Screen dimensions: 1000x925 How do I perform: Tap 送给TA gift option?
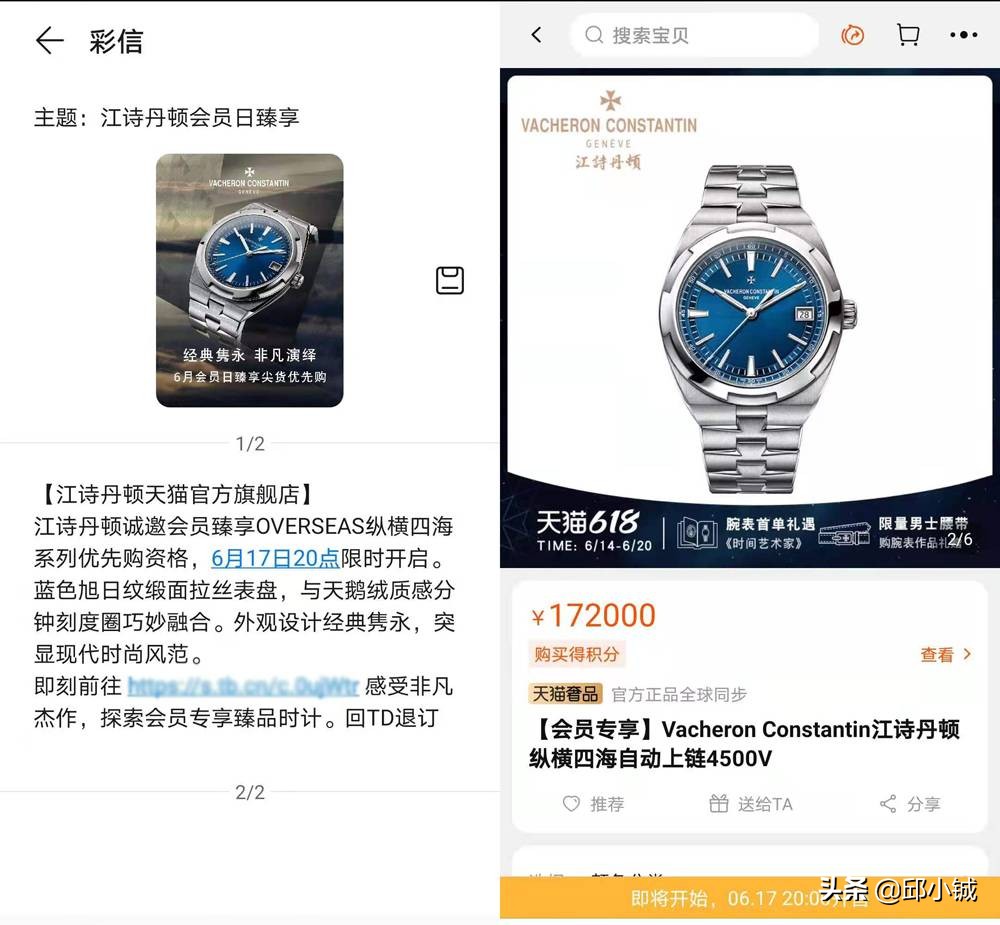(751, 804)
